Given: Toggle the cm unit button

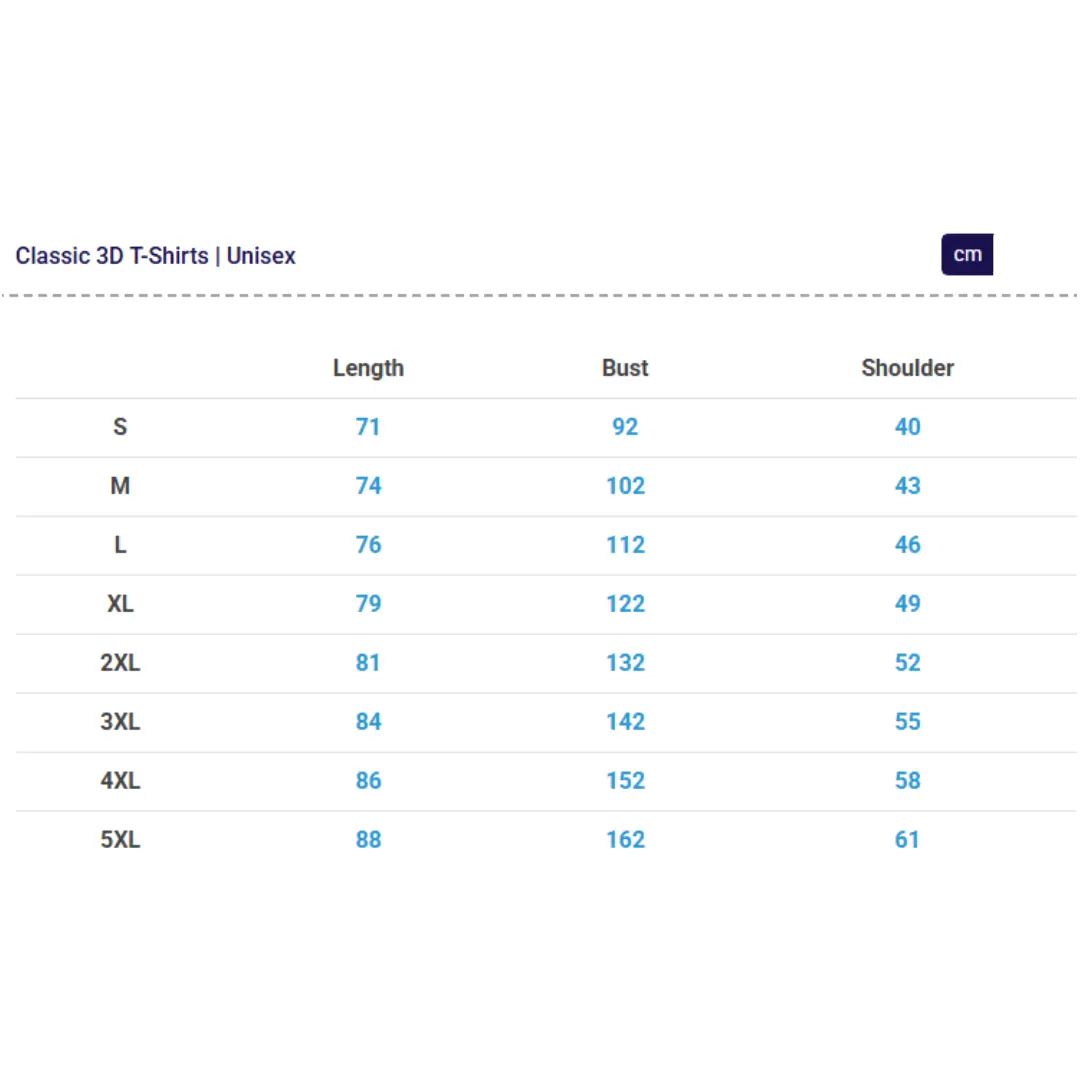Looking at the screenshot, I should click(x=966, y=254).
